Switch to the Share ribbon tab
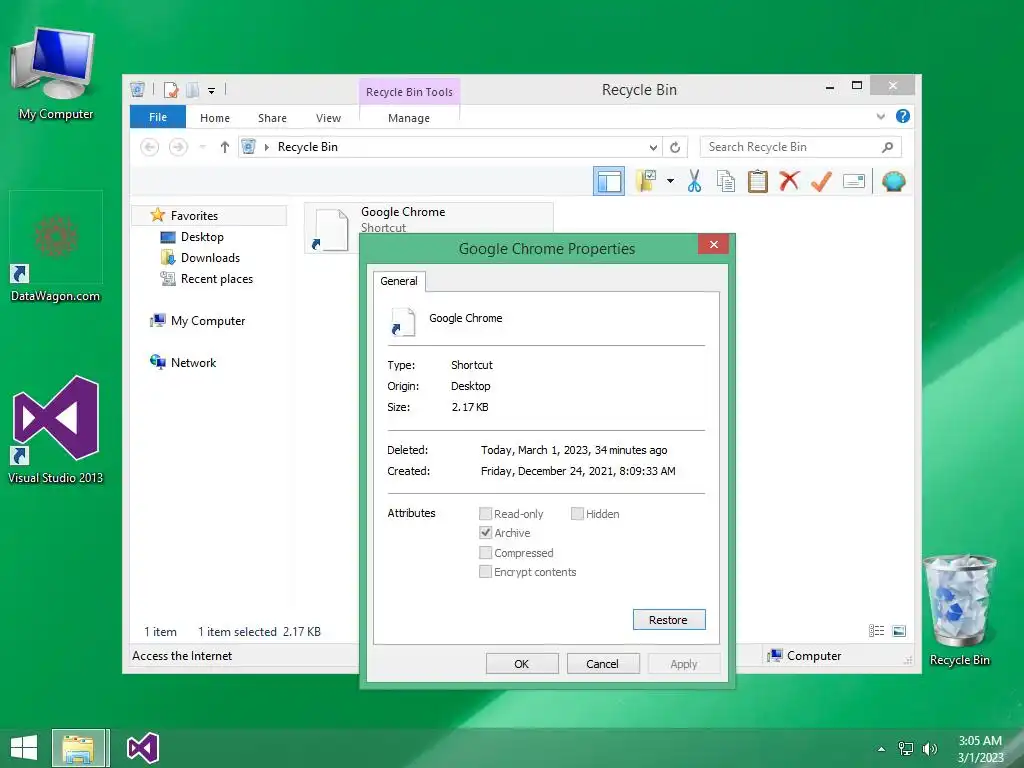The image size is (1024, 768). click(272, 118)
